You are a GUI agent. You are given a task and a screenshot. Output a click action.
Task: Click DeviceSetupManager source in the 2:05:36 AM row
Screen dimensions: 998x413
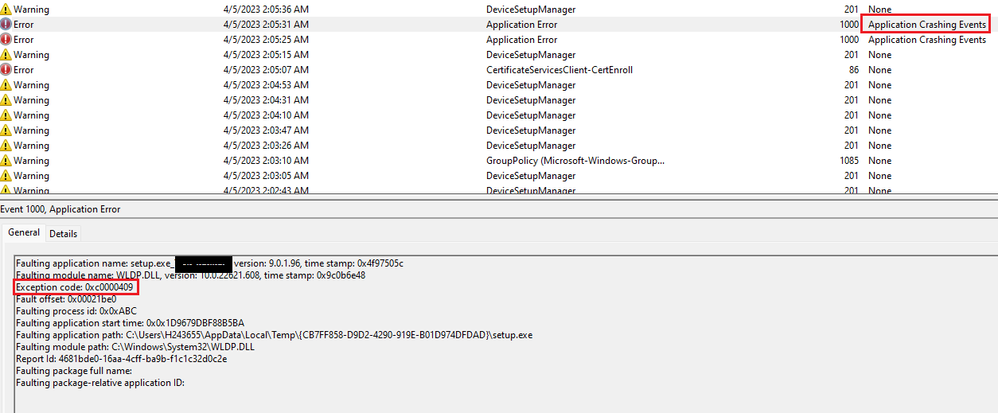(531, 10)
